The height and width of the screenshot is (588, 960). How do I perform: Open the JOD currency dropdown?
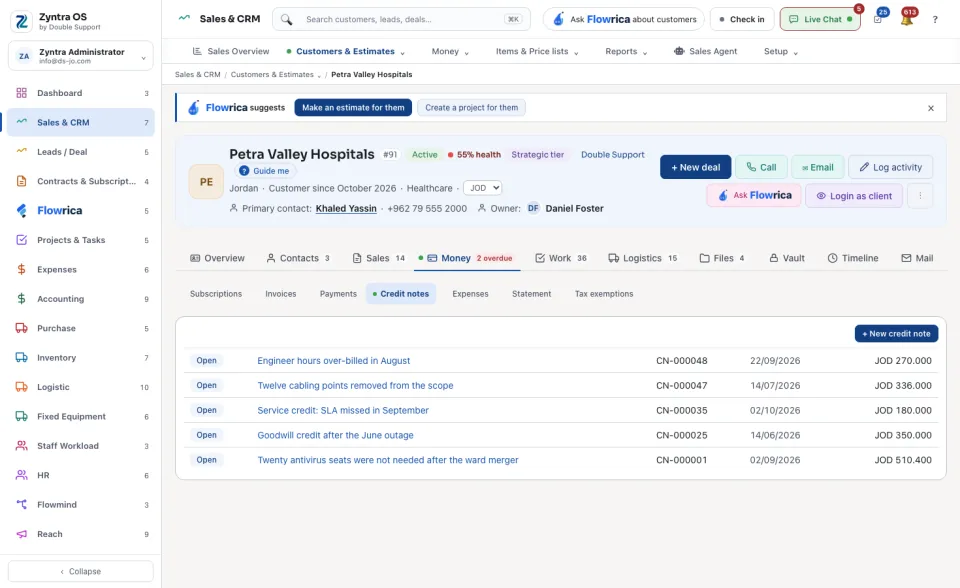click(482, 188)
